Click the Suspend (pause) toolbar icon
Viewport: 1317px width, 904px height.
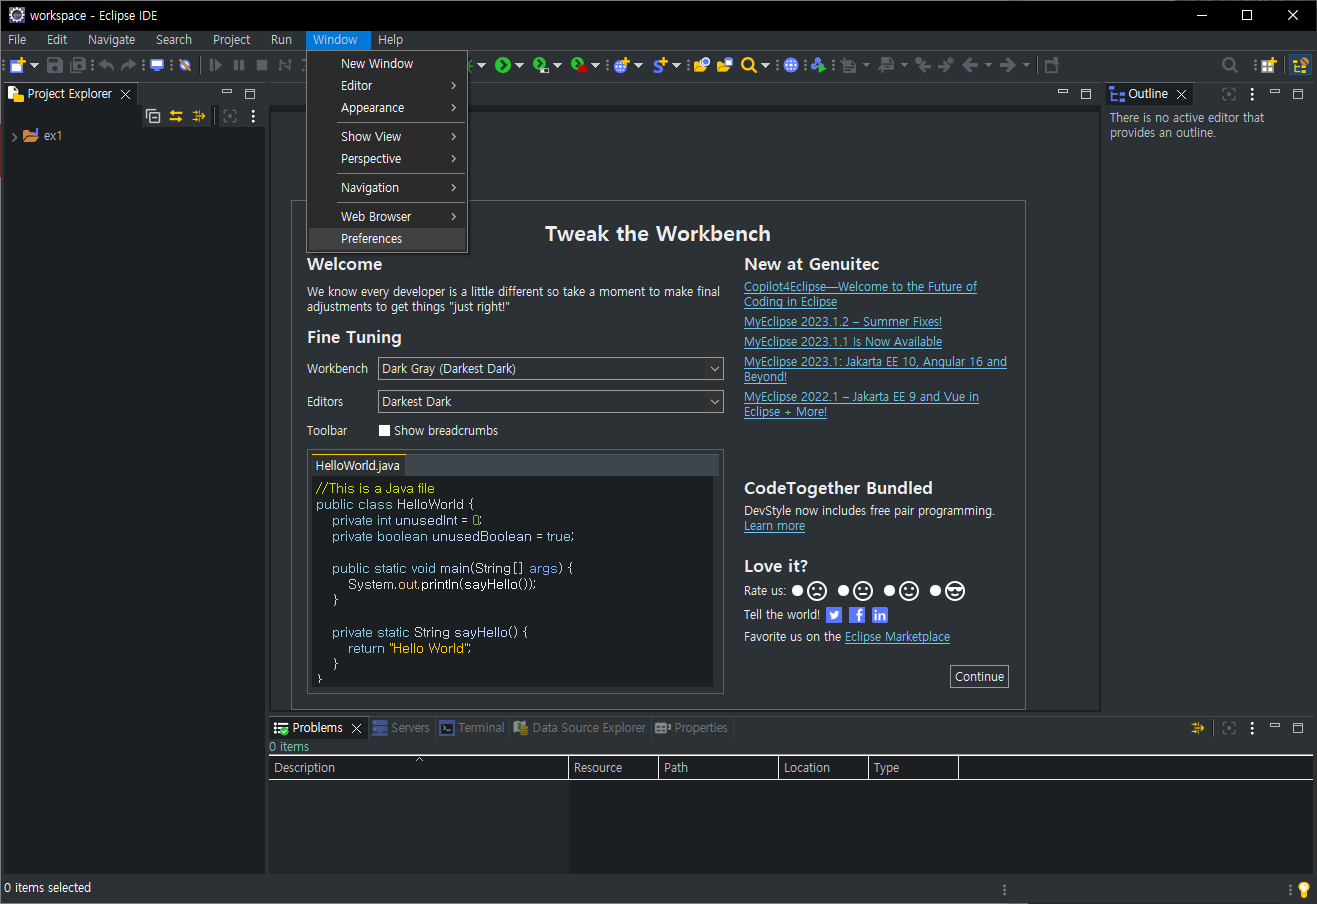pyautogui.click(x=239, y=65)
